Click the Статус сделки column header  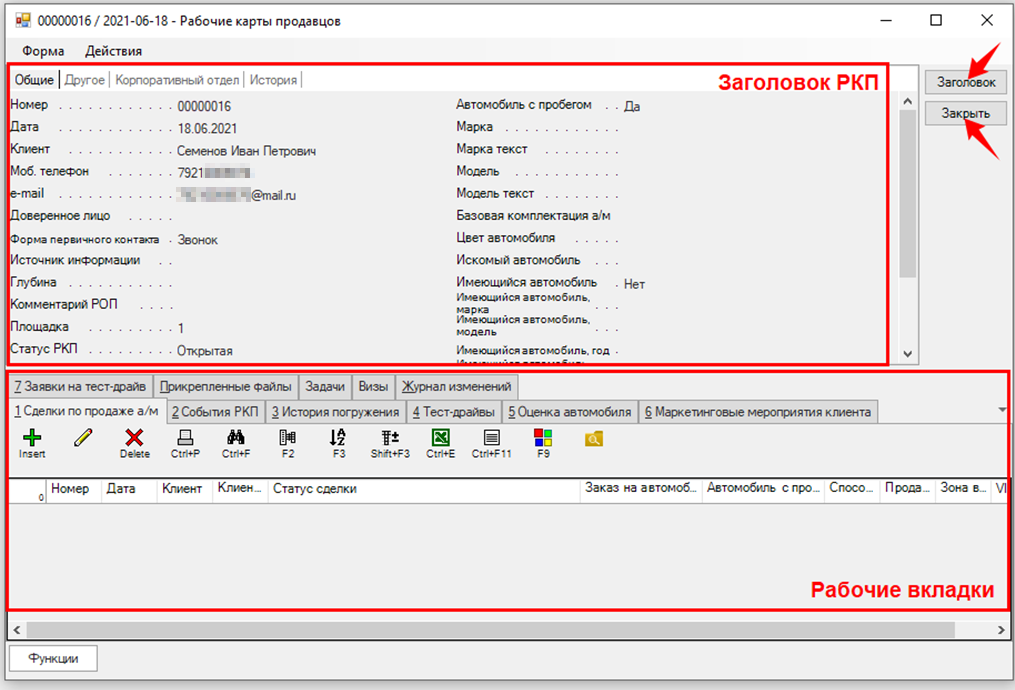coord(314,489)
